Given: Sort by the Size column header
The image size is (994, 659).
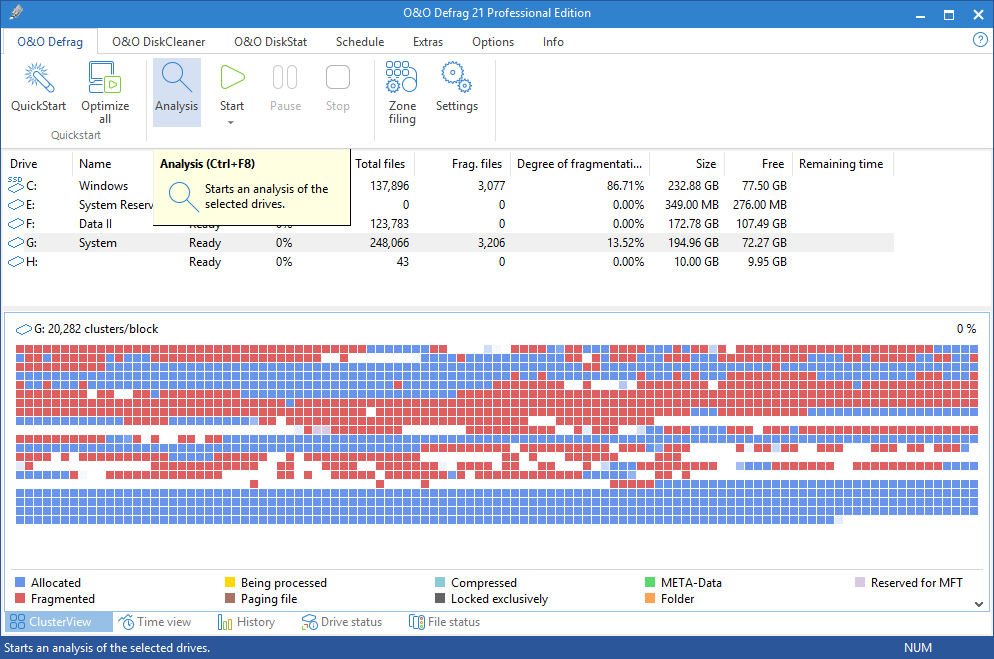Looking at the screenshot, I should coord(687,163).
